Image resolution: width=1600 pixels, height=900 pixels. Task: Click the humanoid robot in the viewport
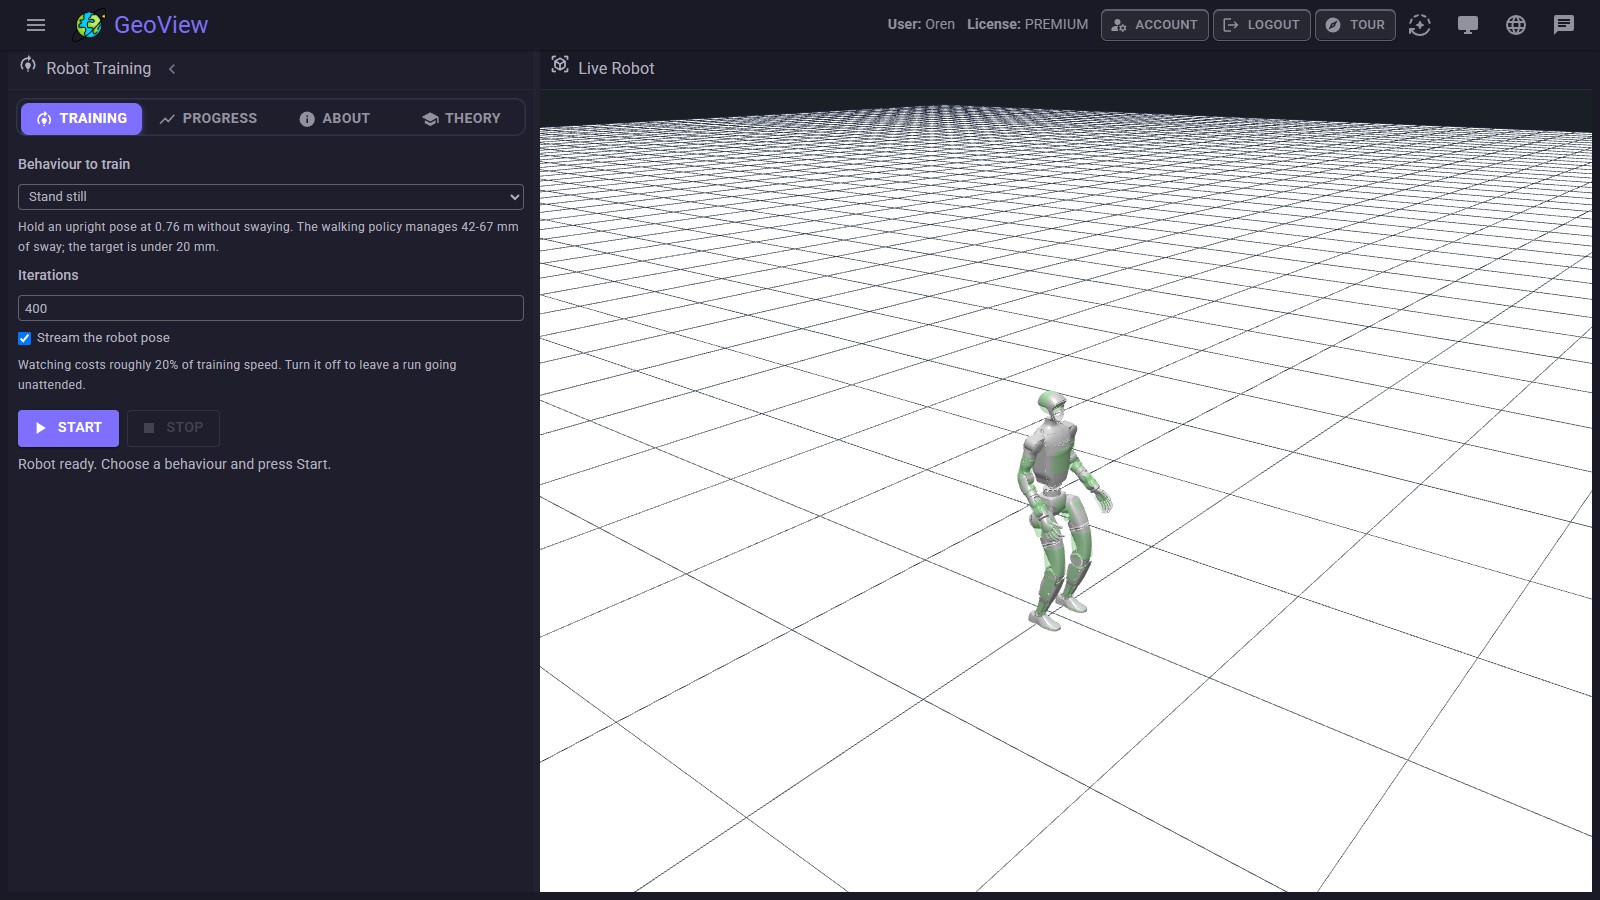[x=1060, y=512]
